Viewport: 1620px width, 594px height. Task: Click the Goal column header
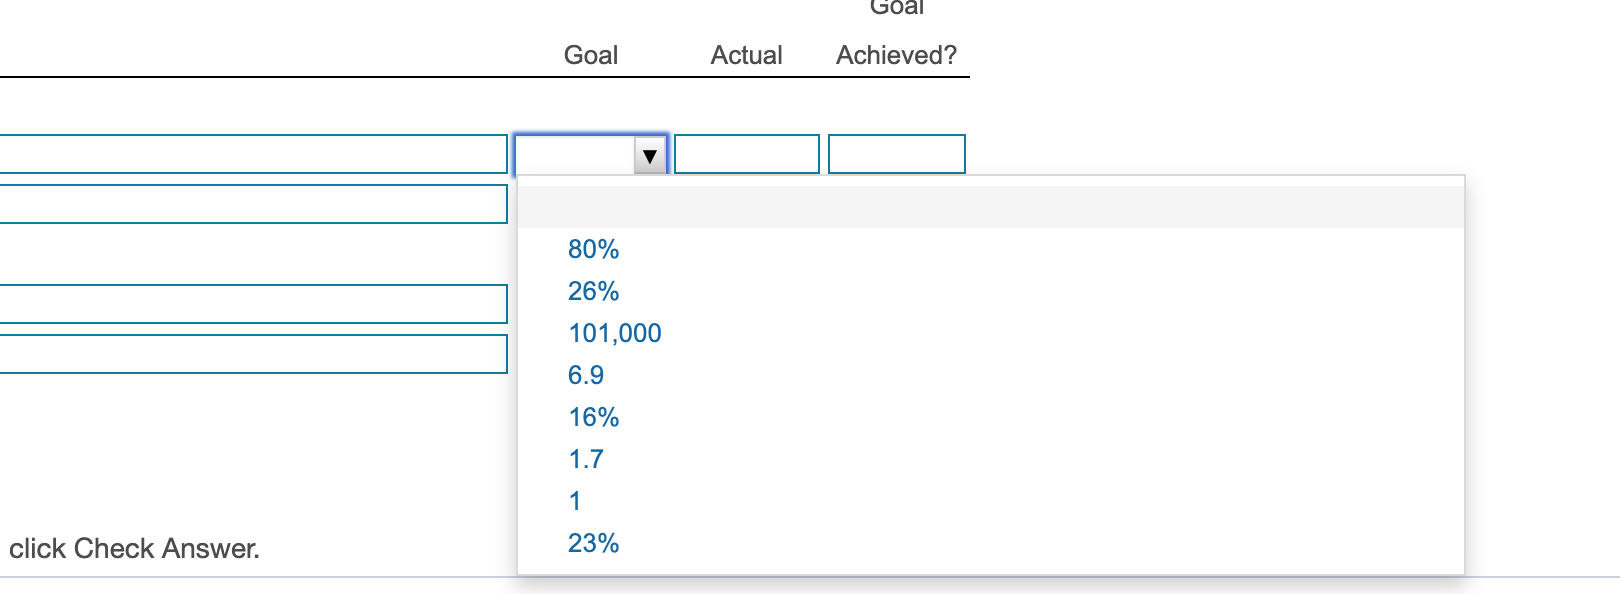pyautogui.click(x=590, y=55)
